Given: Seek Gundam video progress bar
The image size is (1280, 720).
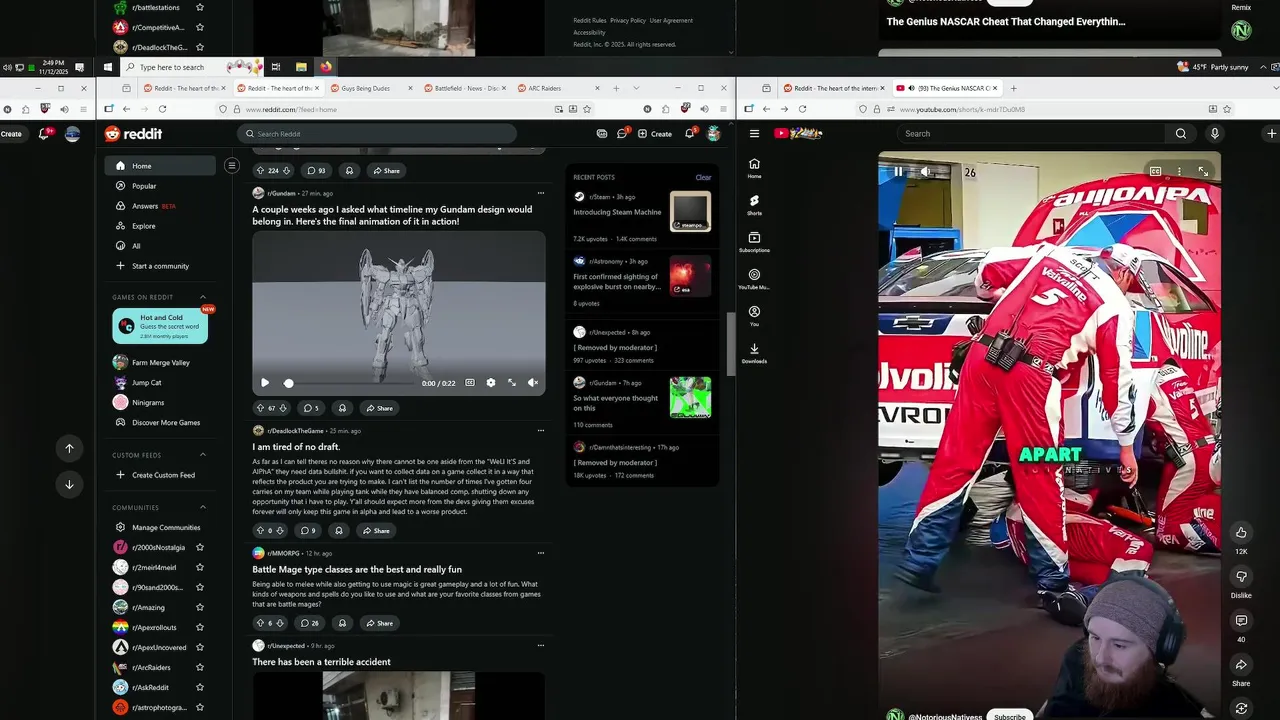Looking at the screenshot, I should coord(350,383).
